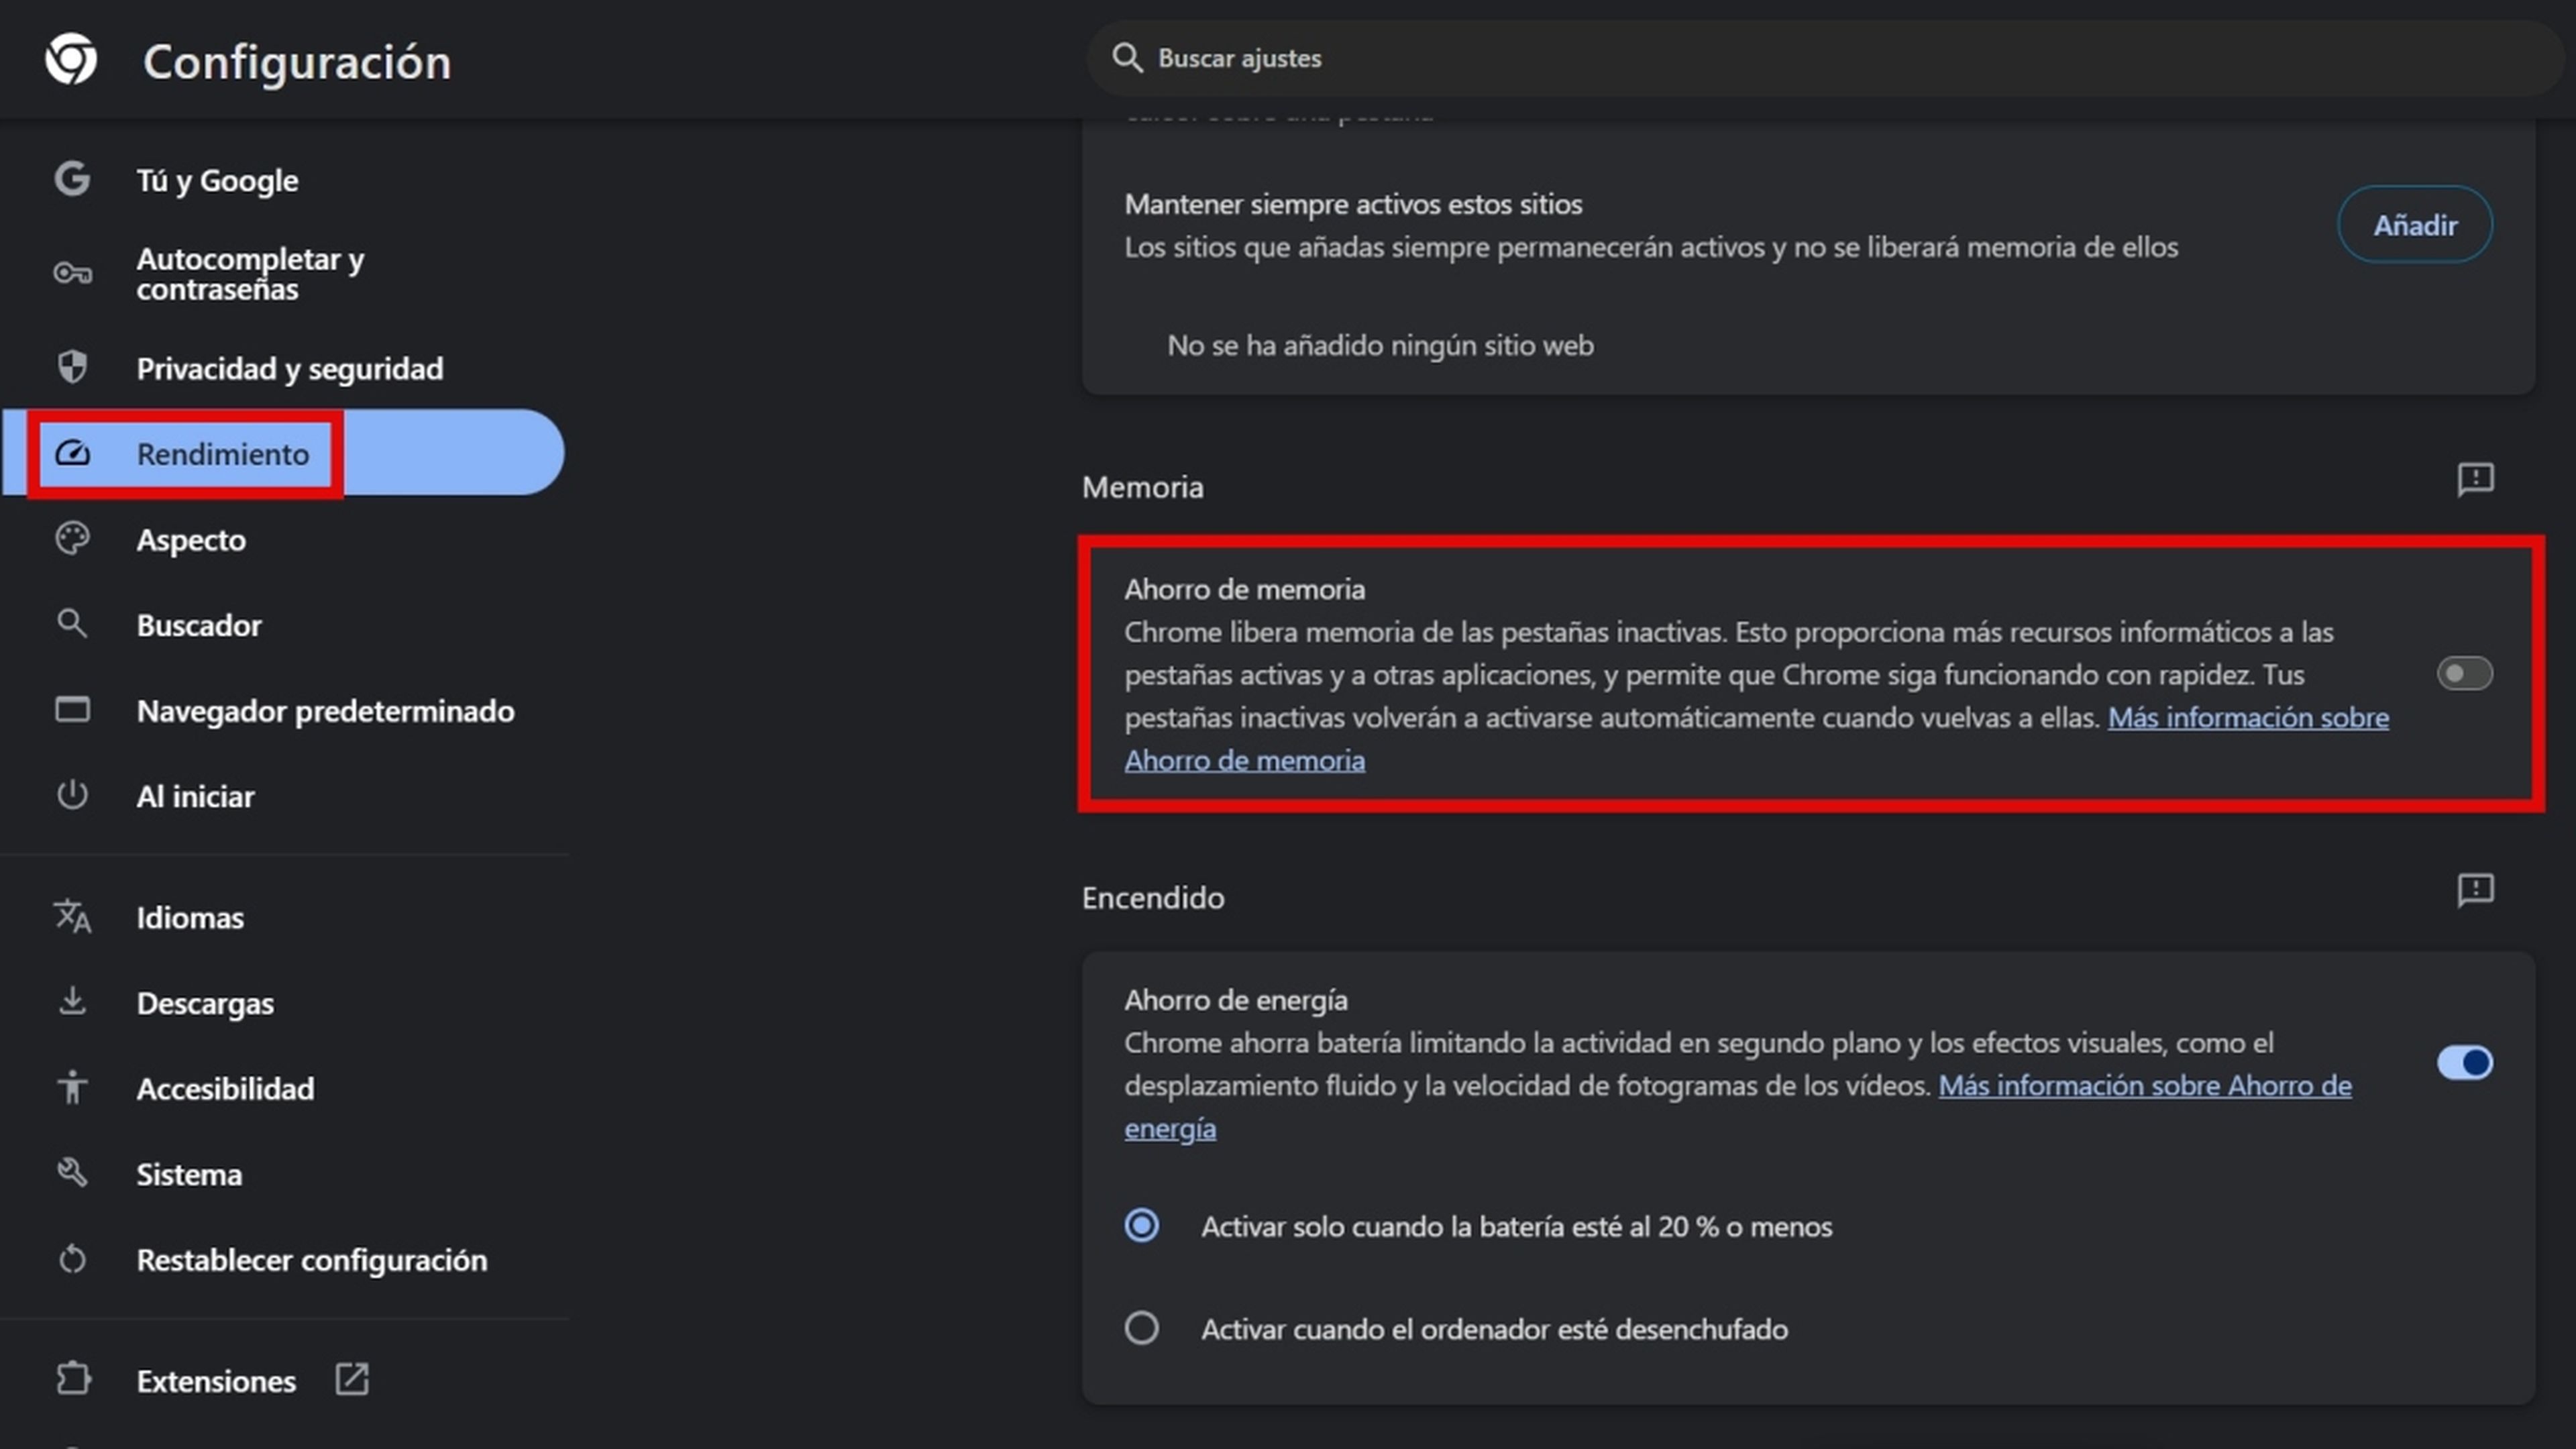
Task: Click the shield icon for Privacidad y seguridad
Action: pos(72,367)
